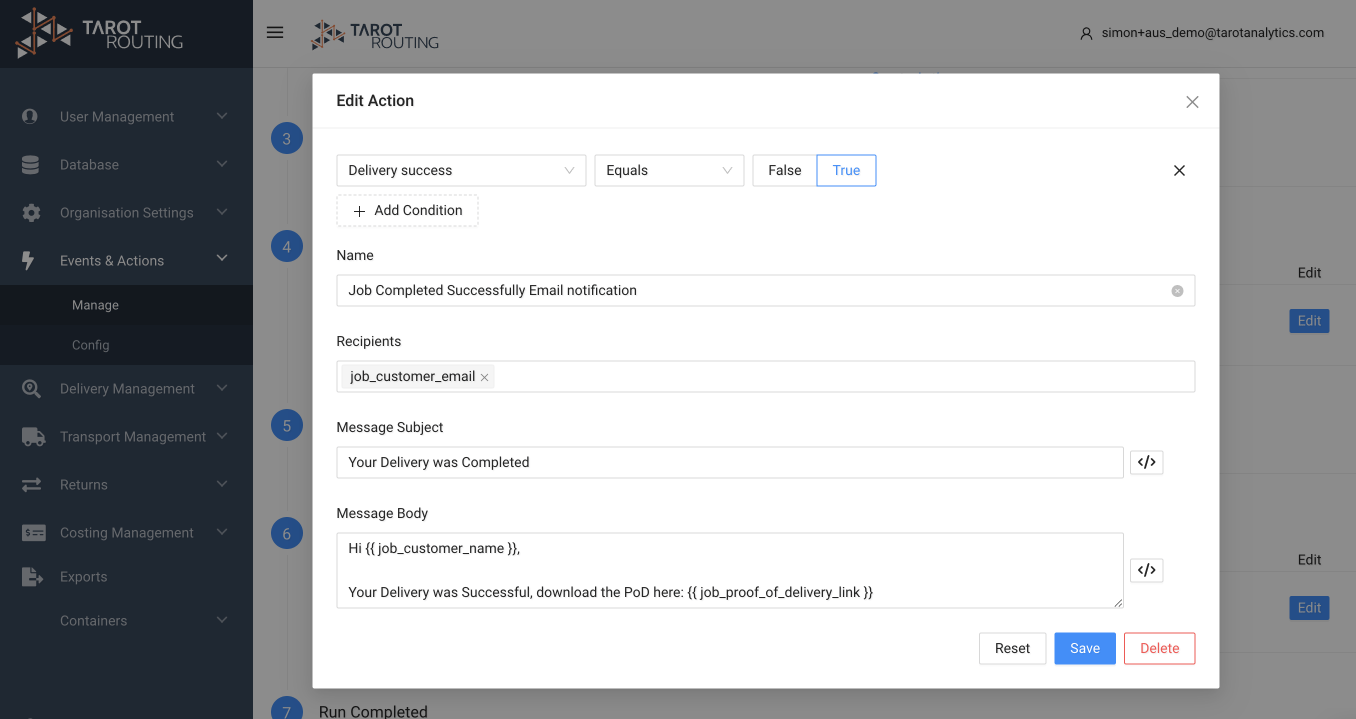Open code editor for Message Body

pos(1147,570)
